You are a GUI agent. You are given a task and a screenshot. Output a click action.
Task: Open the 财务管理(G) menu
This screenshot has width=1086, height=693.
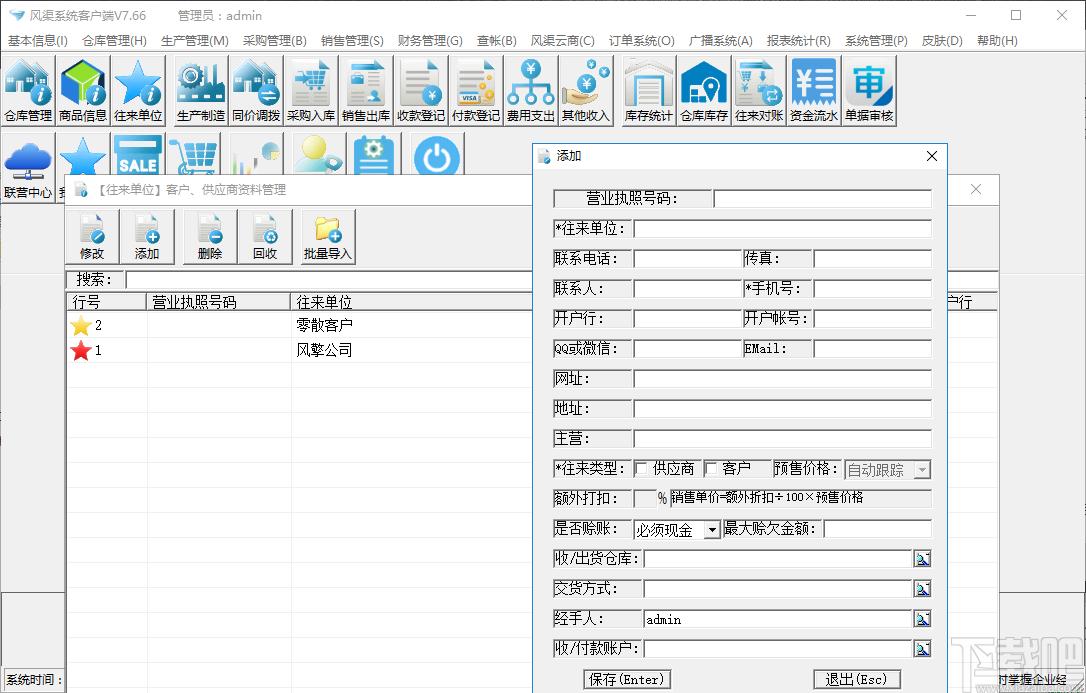430,41
